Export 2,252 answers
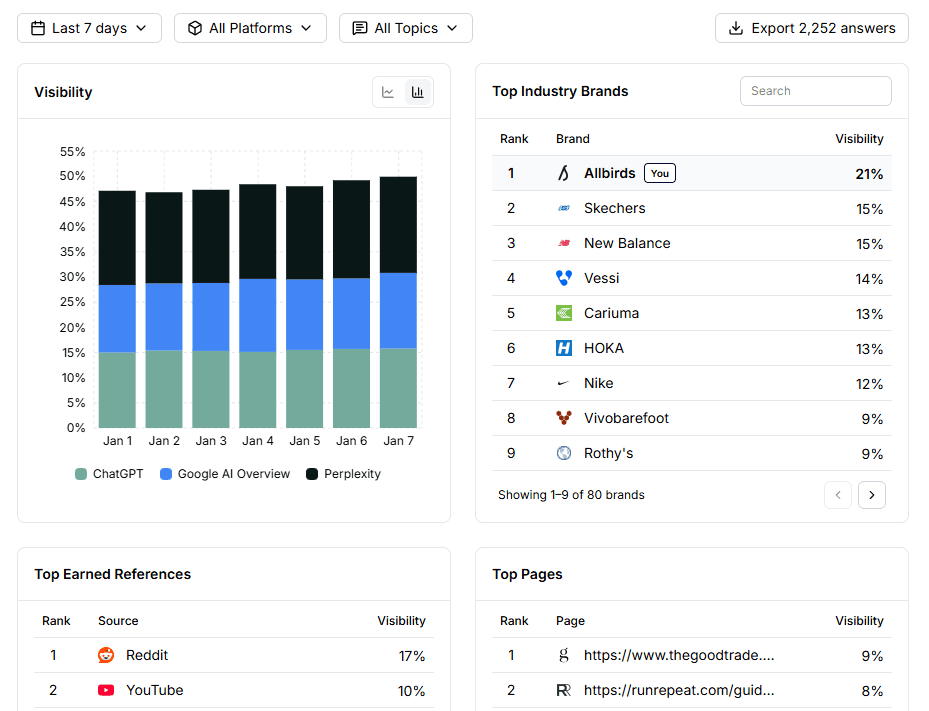929x711 pixels. click(x=811, y=28)
